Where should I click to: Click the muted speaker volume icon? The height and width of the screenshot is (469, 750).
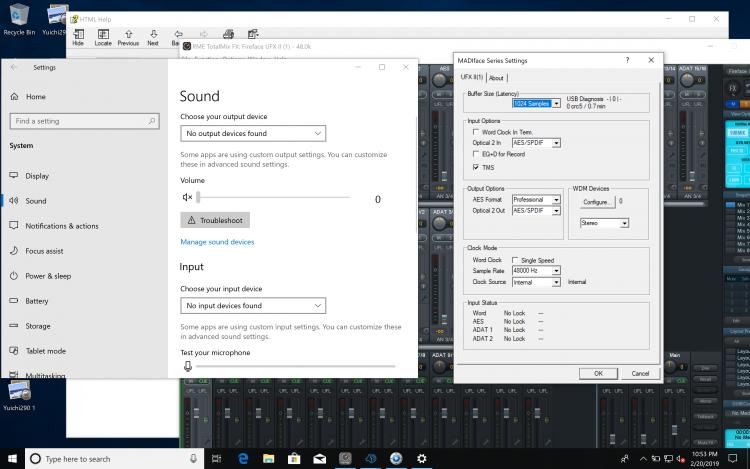tap(187, 197)
